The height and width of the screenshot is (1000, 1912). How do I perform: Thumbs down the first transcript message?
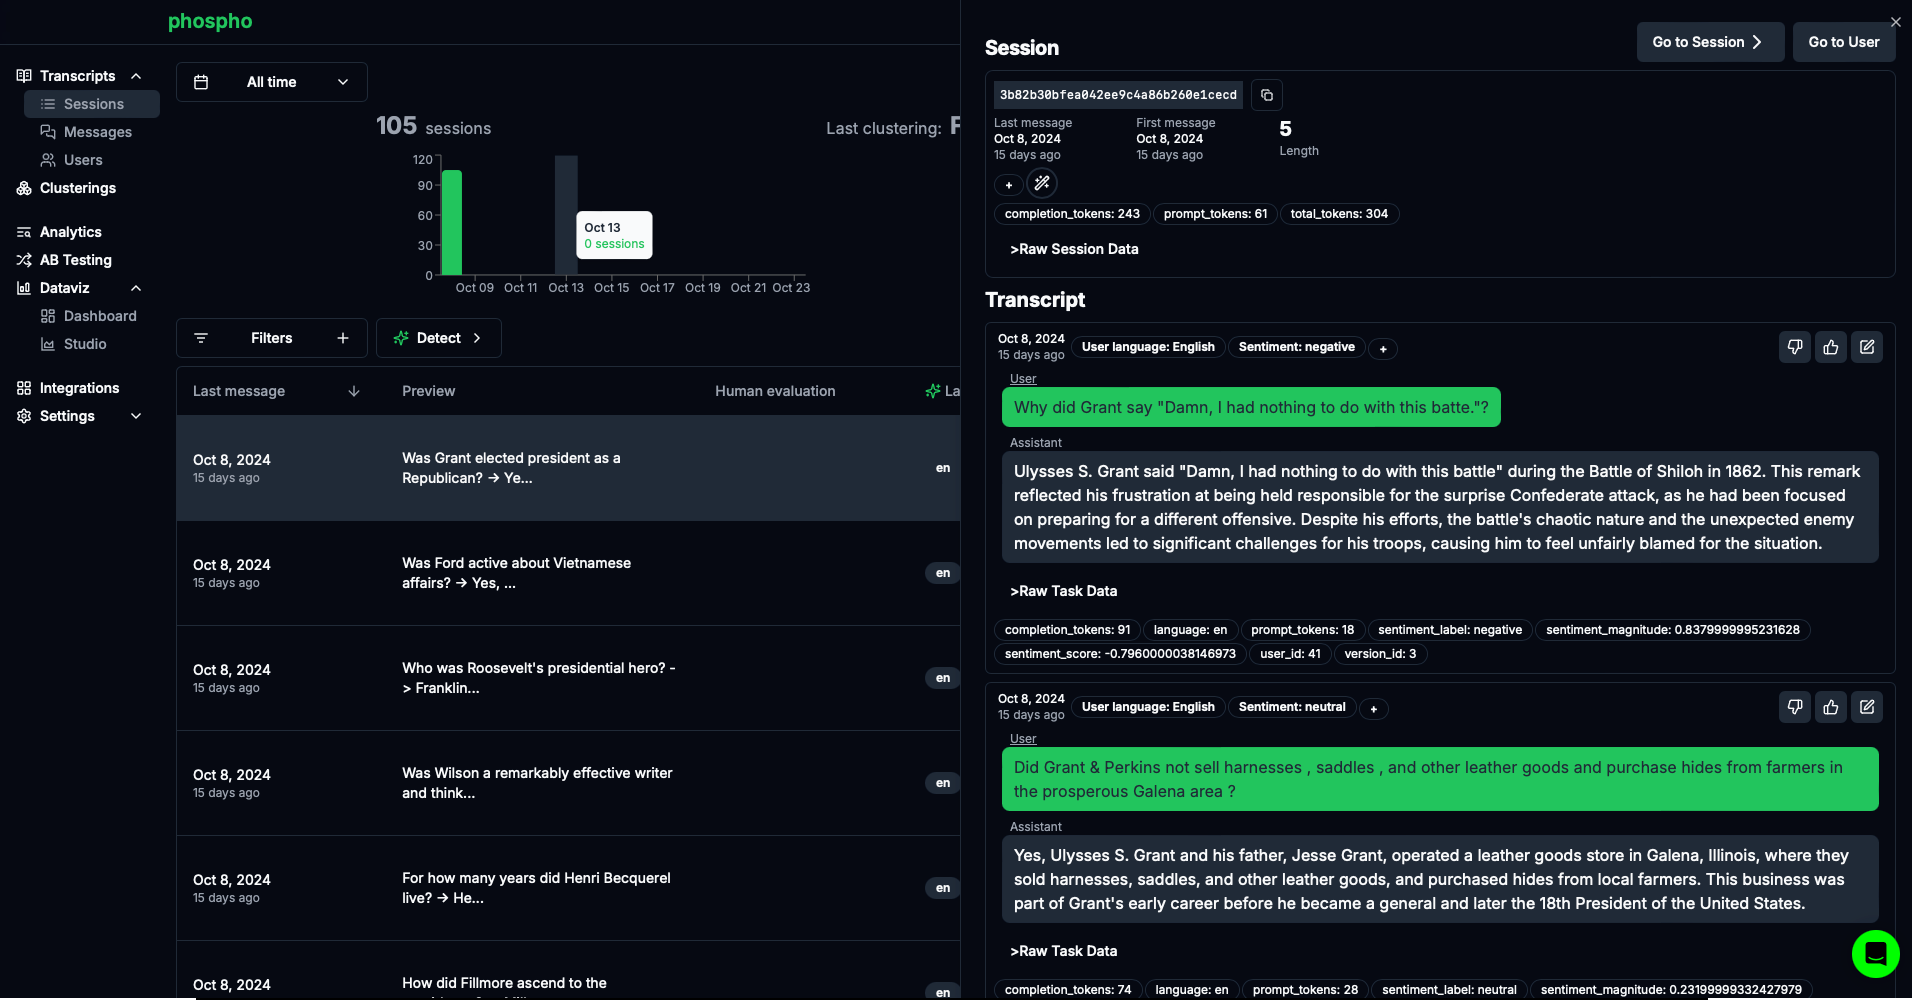coord(1795,347)
